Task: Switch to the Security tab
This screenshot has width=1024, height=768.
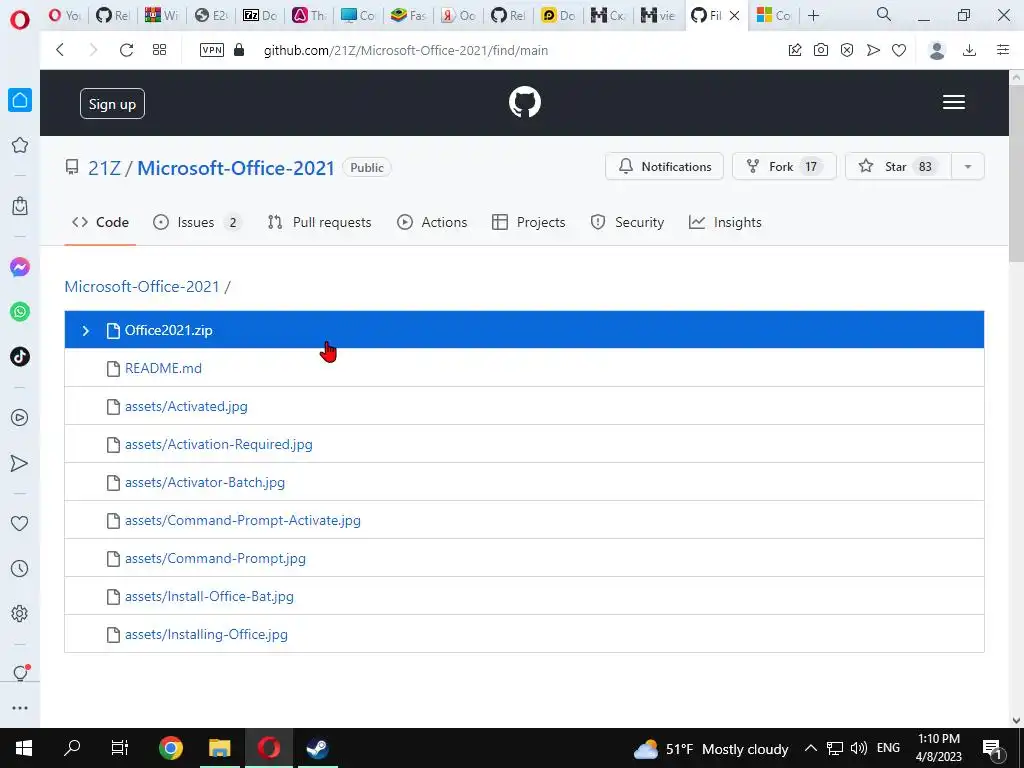Action: pos(627,222)
